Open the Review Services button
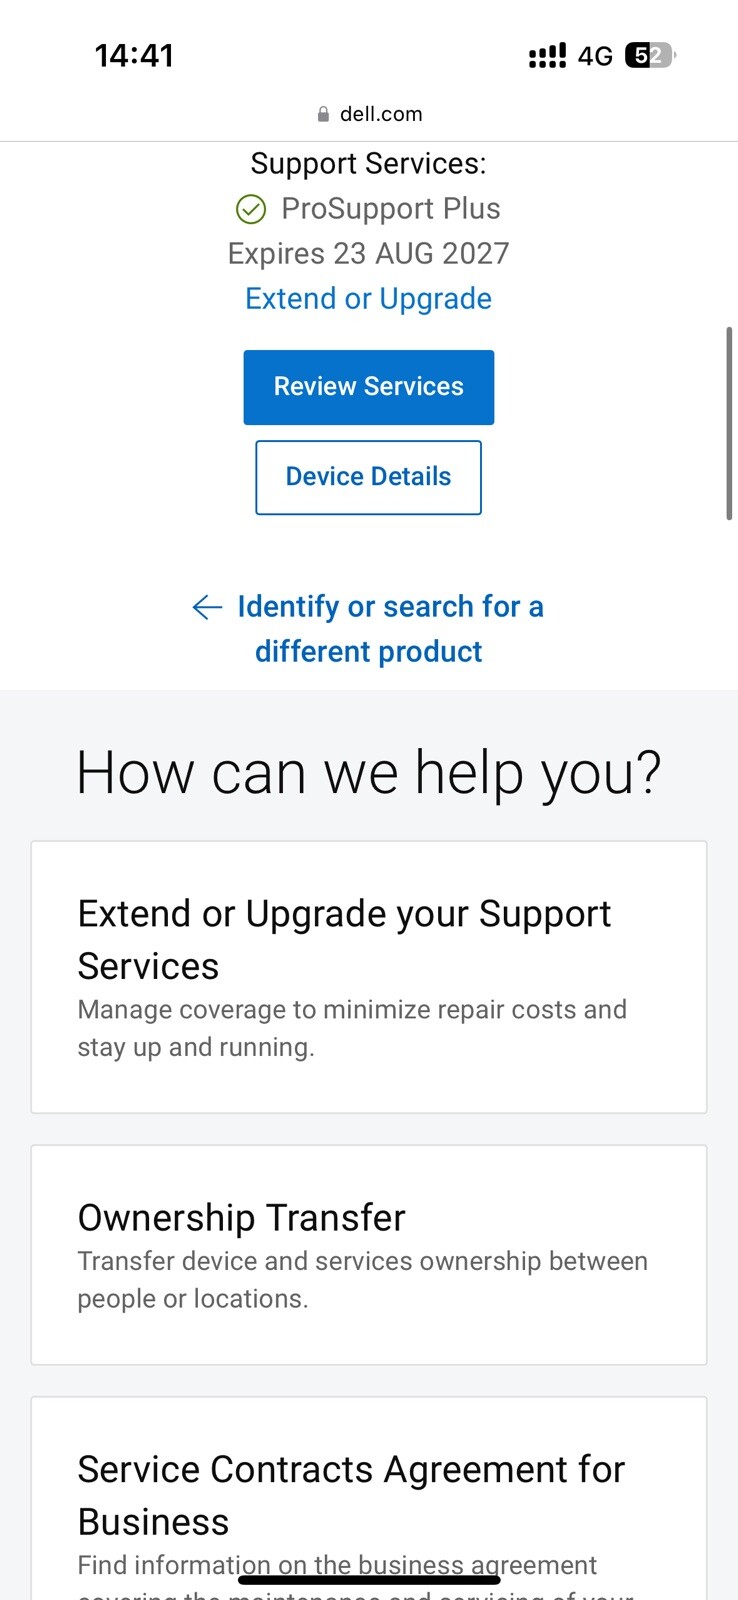738x1600 pixels. pos(369,387)
